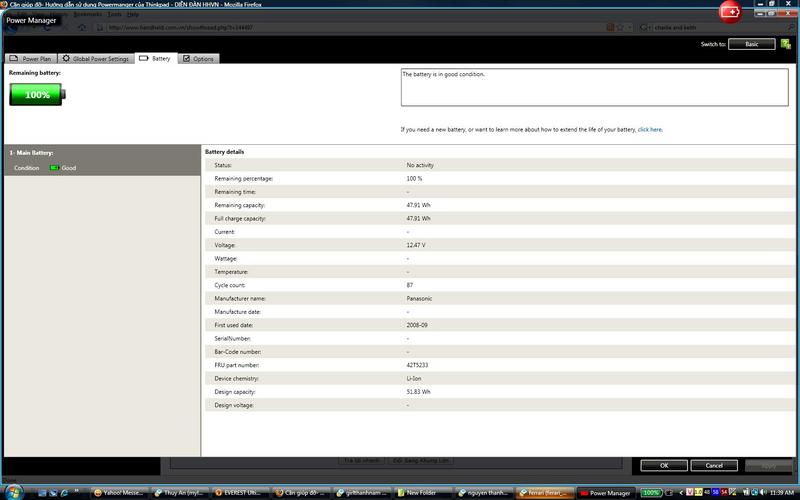
Task: Click the red Power Manager battery gauge icon
Action: click(731, 11)
